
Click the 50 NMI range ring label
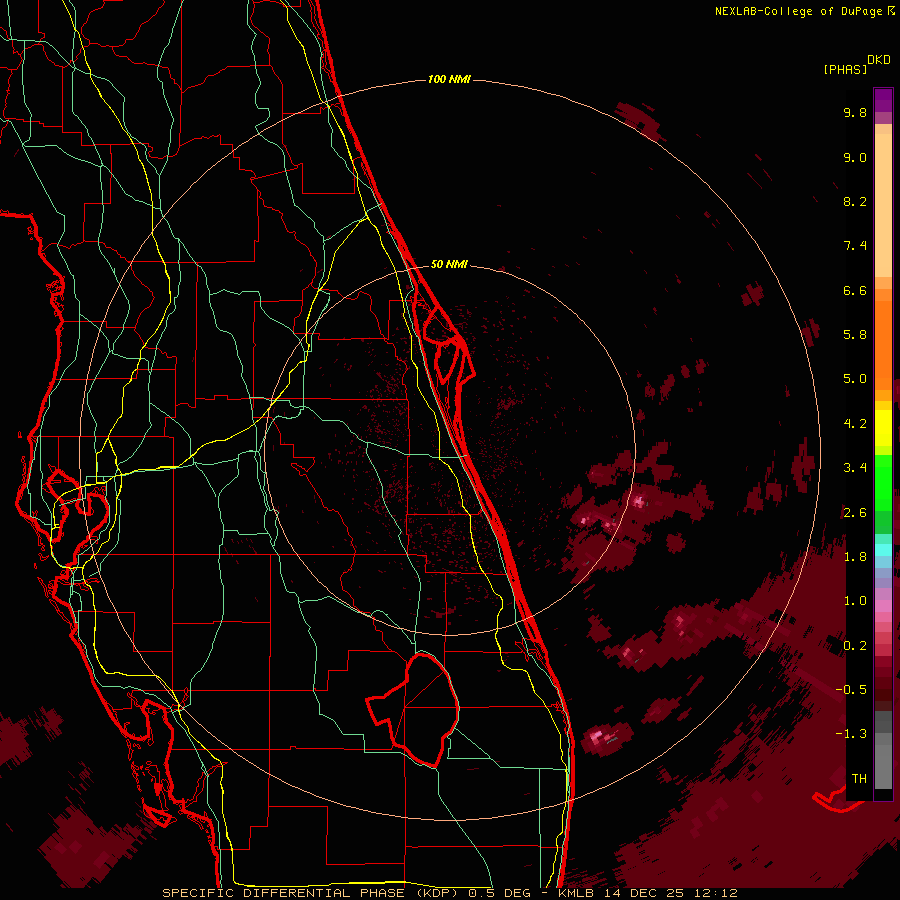[449, 265]
